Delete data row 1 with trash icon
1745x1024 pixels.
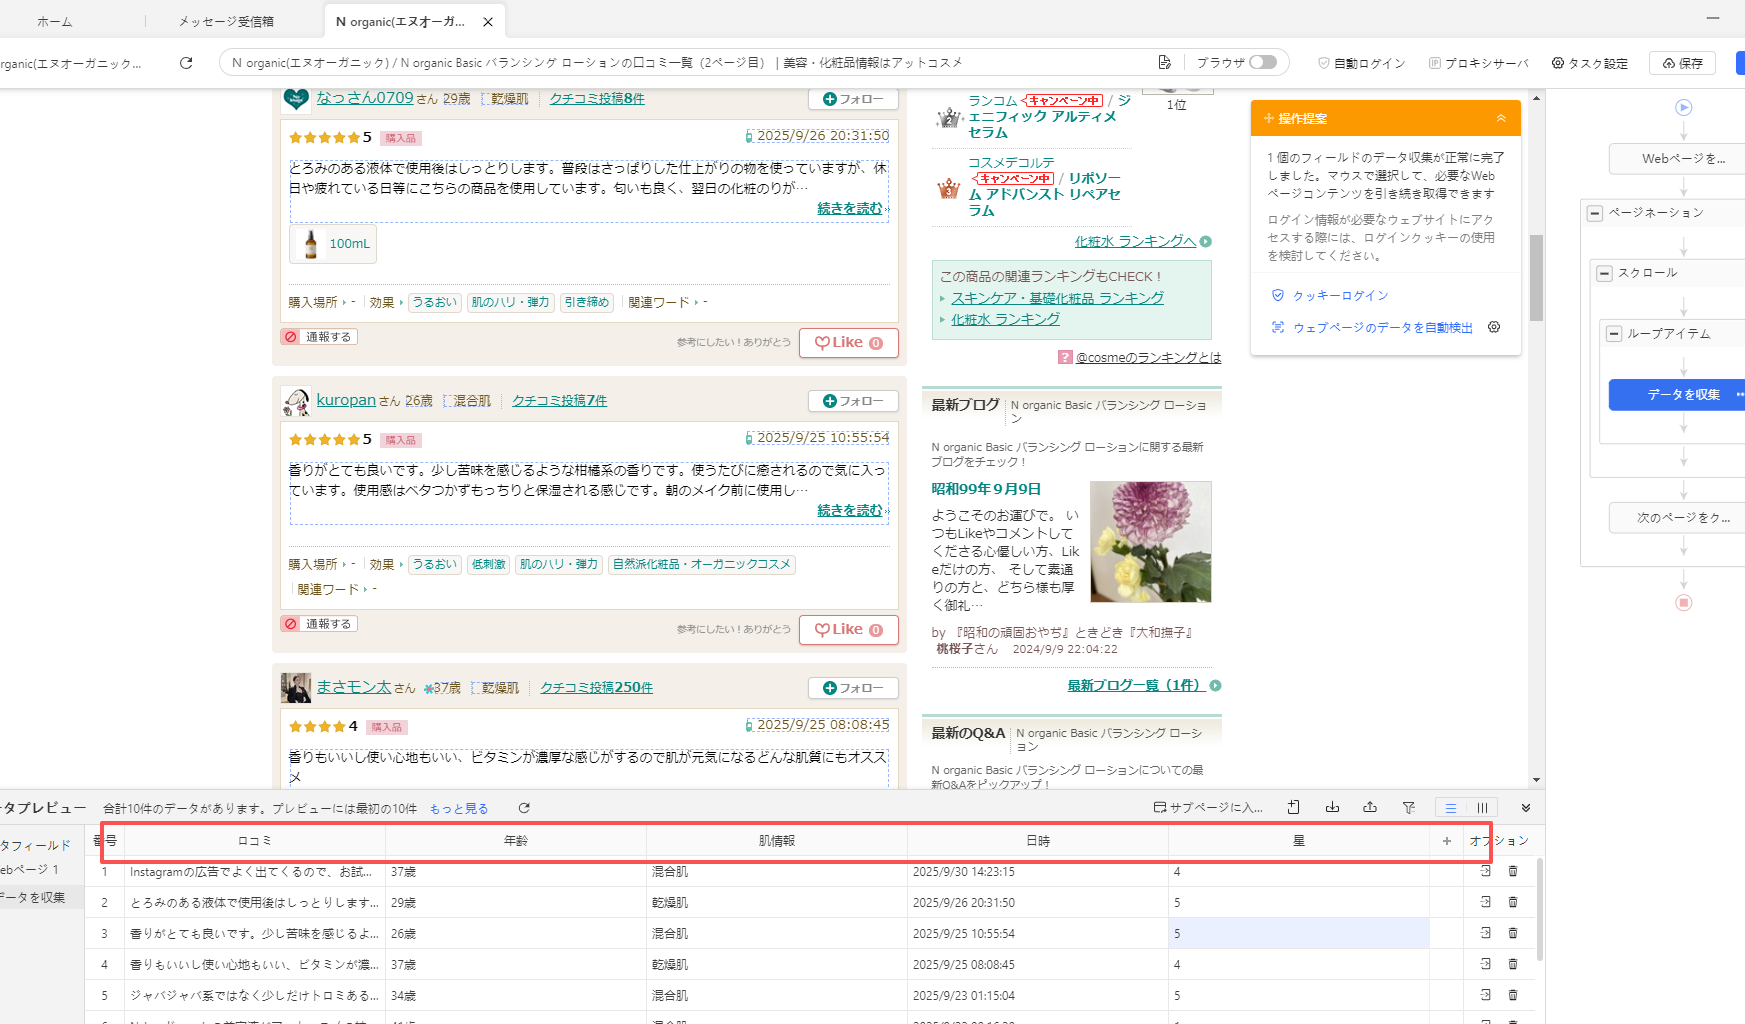(1513, 872)
